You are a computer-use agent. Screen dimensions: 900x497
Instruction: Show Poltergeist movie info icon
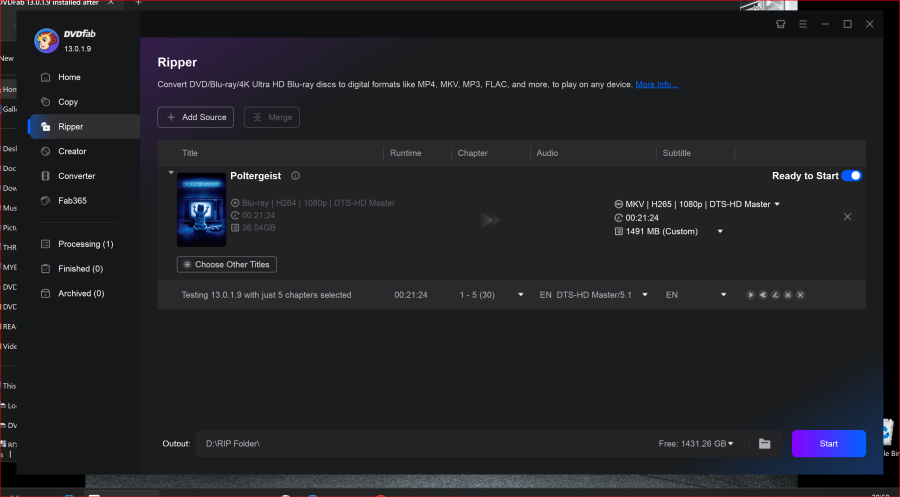pyautogui.click(x=296, y=176)
